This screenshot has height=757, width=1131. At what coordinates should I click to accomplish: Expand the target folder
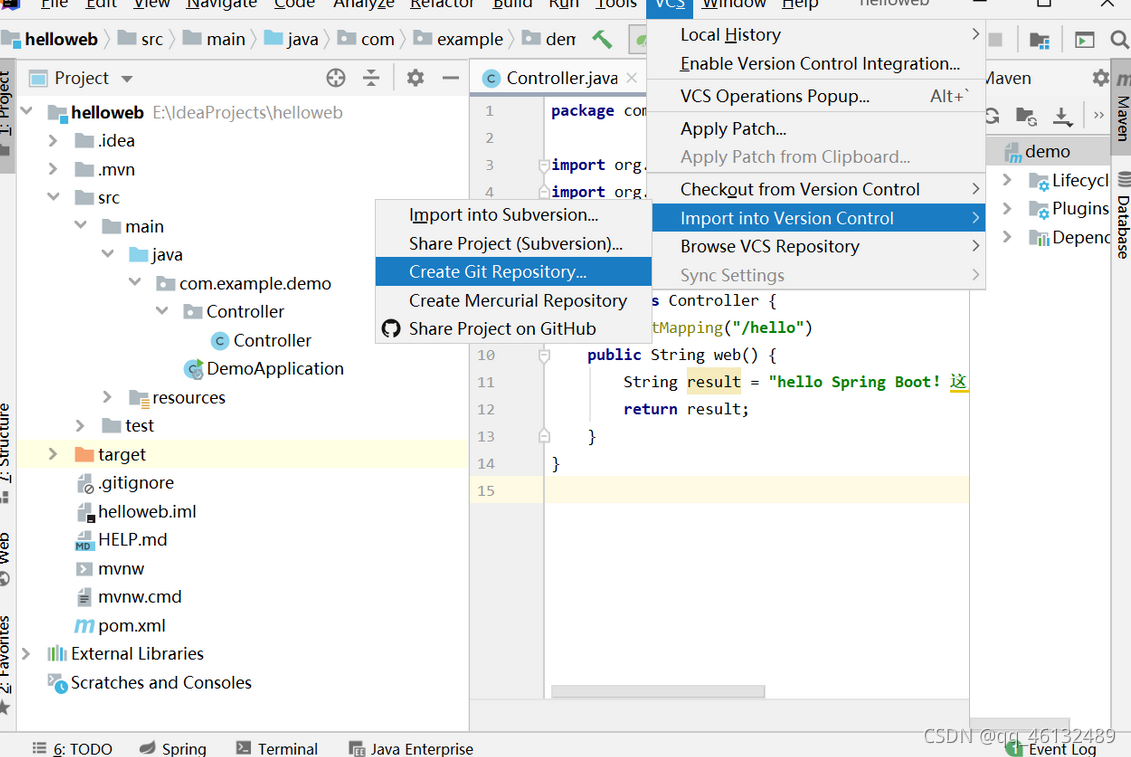pos(53,454)
